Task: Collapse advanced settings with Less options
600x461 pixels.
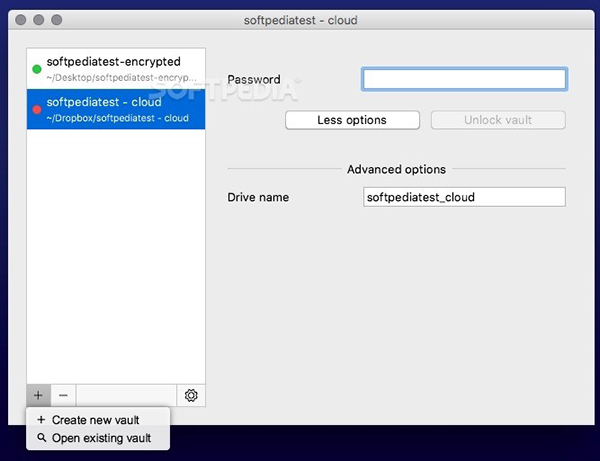Action: click(x=351, y=120)
